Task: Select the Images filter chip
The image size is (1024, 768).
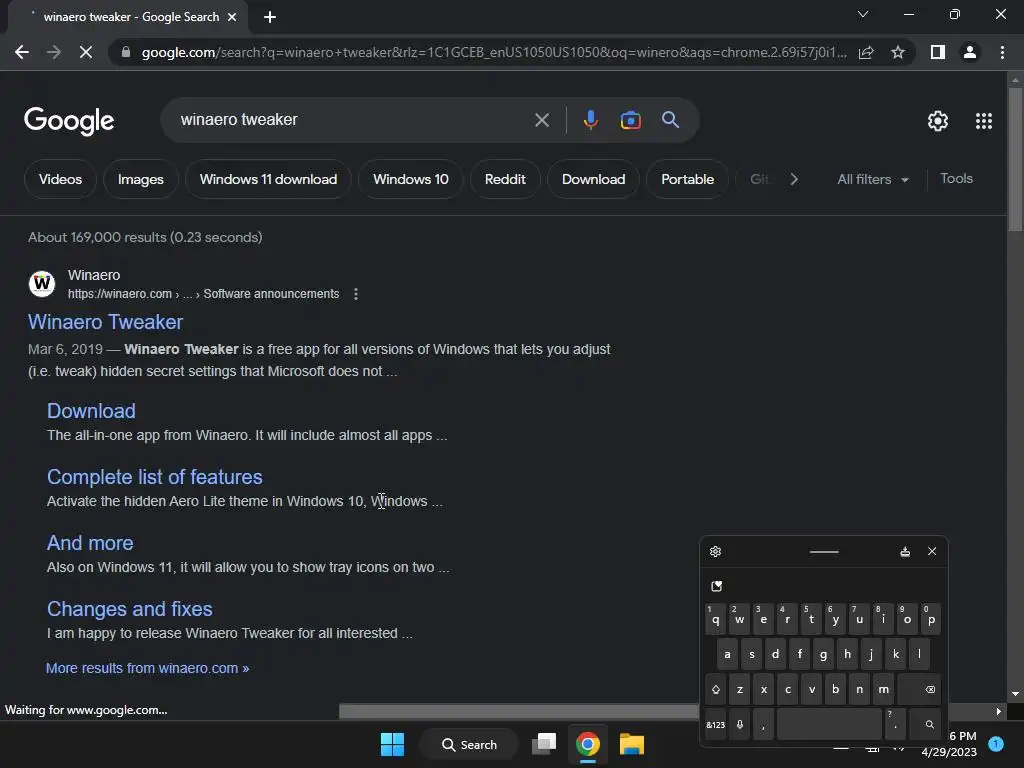Action: pyautogui.click(x=140, y=179)
